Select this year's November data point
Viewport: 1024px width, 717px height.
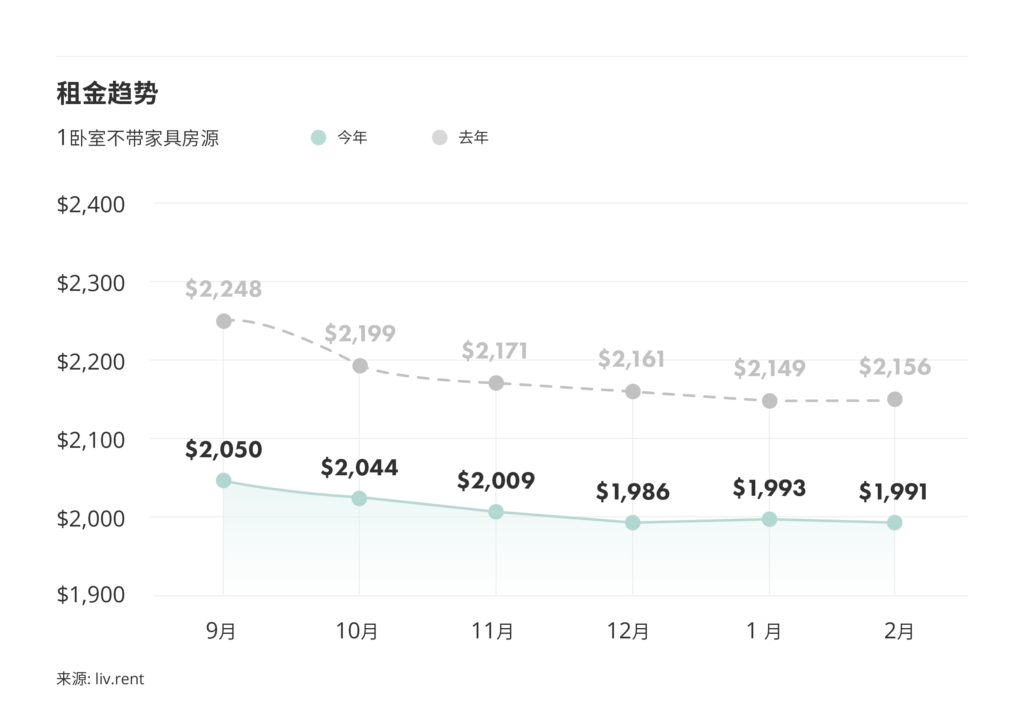[x=496, y=512]
